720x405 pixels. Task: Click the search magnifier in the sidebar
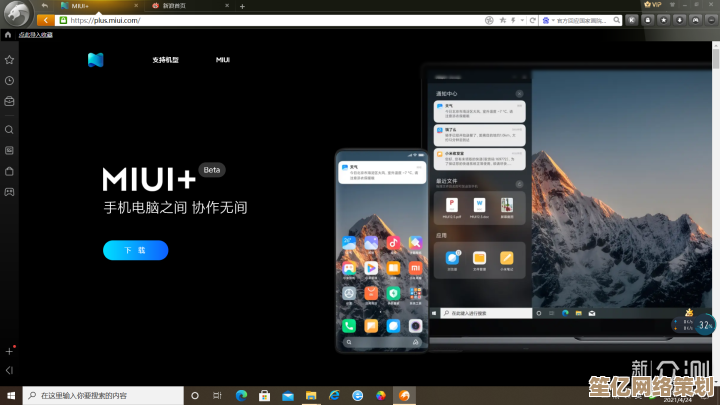pos(9,130)
